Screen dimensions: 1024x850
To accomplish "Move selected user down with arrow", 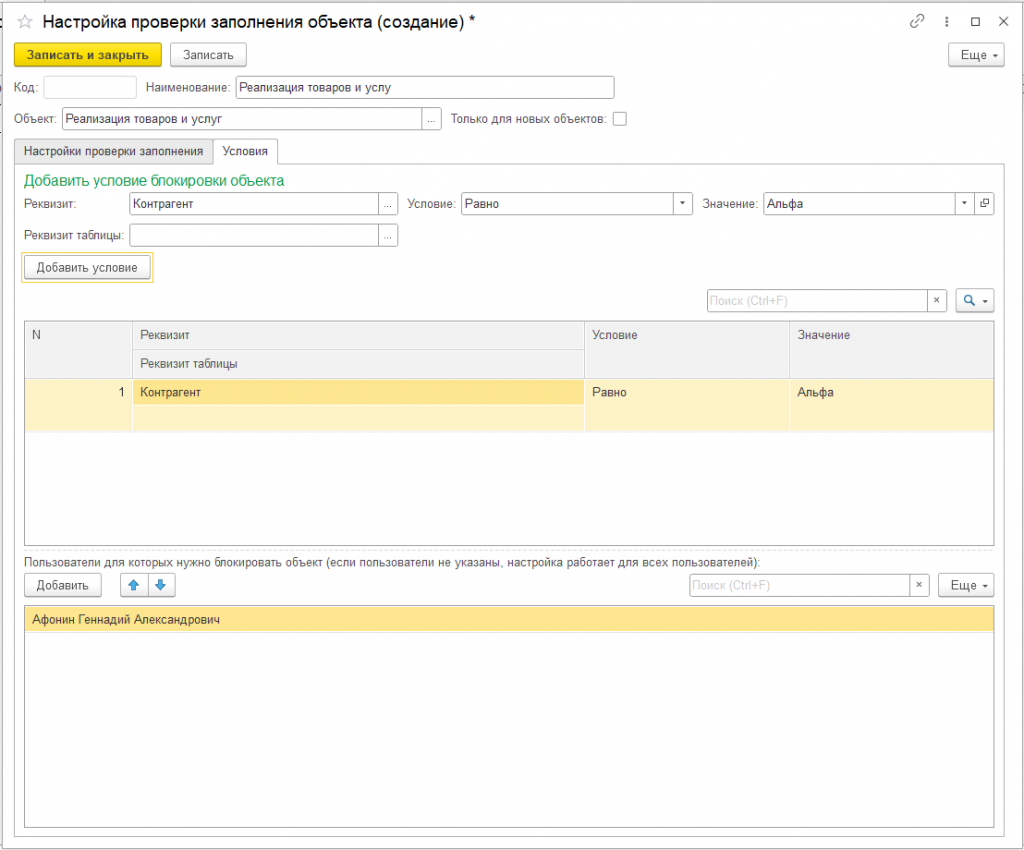I will 160,585.
